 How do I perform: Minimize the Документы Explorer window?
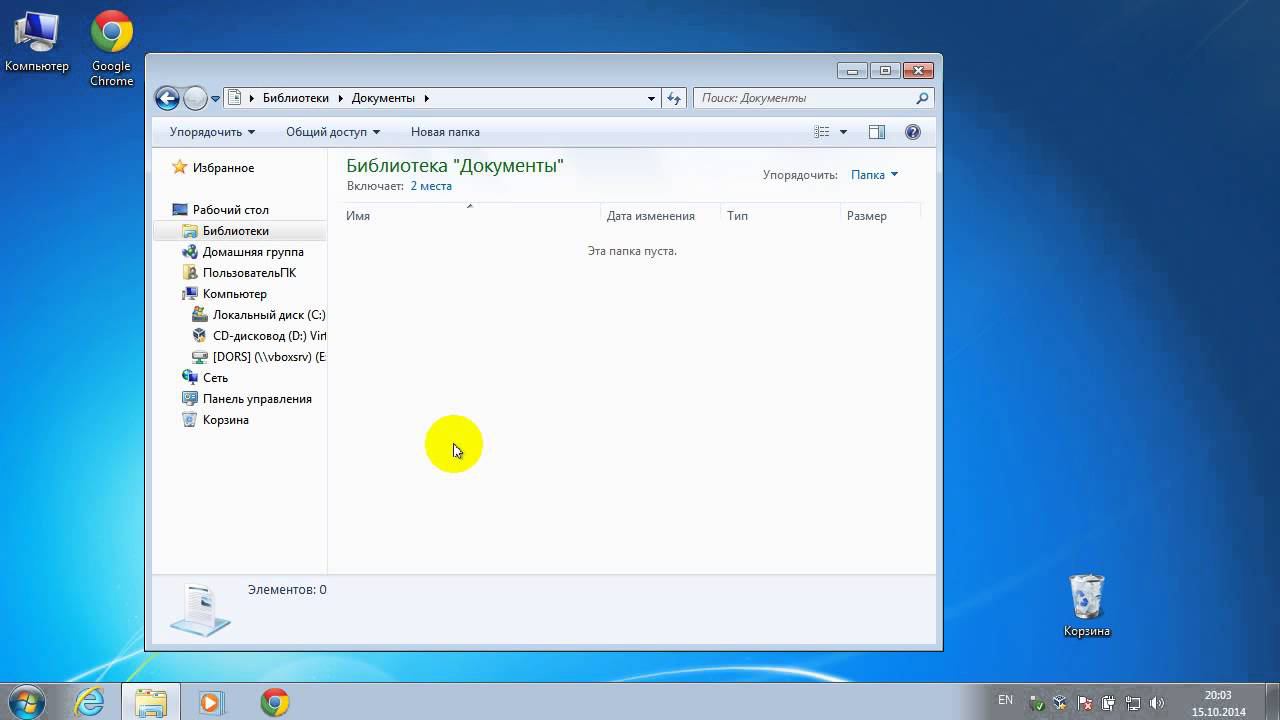(x=852, y=70)
